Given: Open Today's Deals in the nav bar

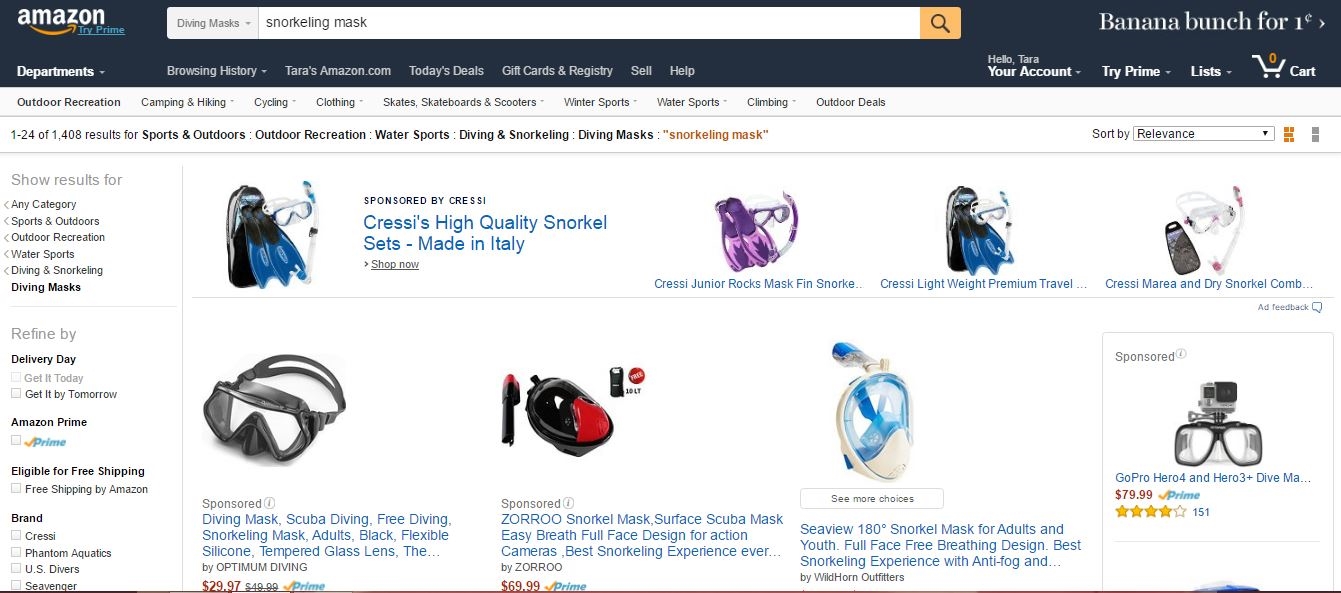Looking at the screenshot, I should 446,71.
